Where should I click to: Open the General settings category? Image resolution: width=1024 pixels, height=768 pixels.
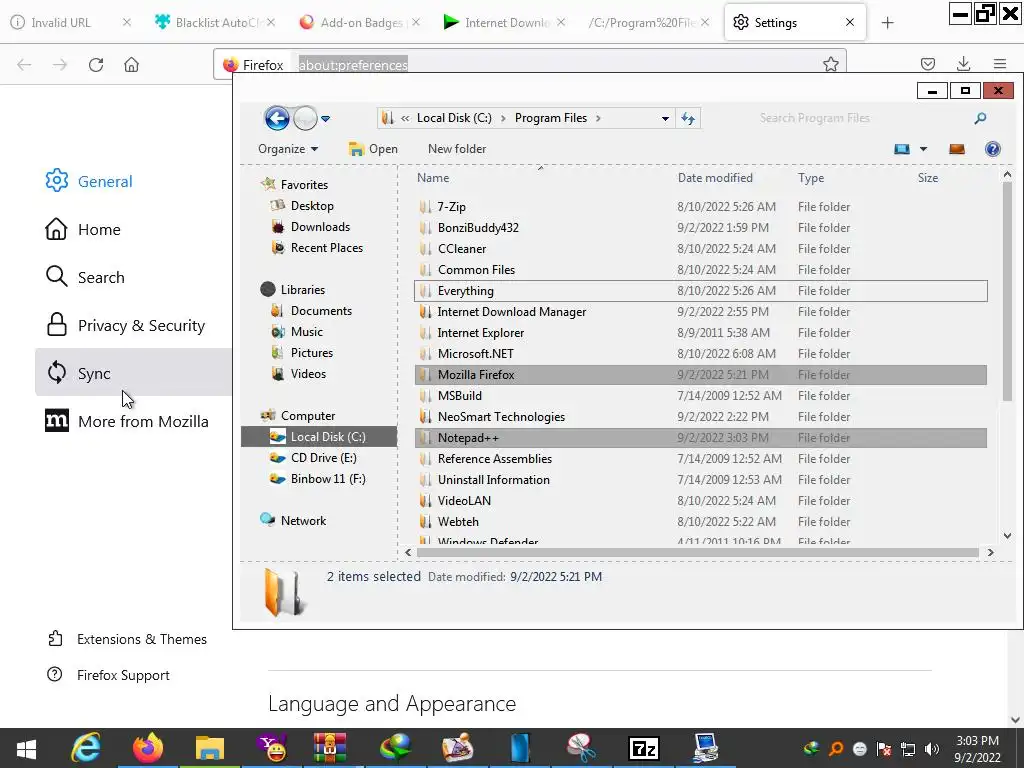[89, 181]
